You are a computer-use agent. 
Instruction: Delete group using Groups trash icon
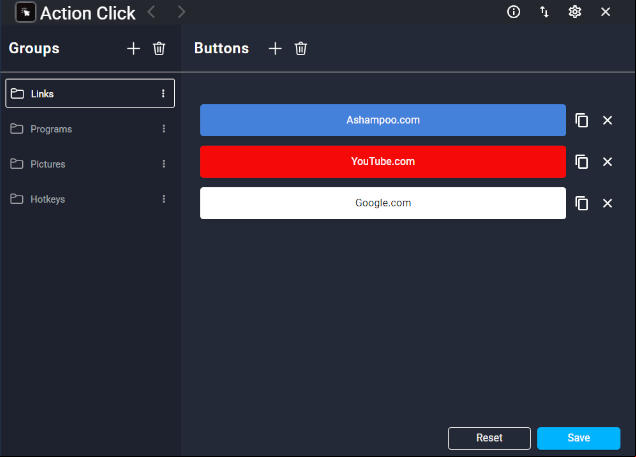pos(159,48)
